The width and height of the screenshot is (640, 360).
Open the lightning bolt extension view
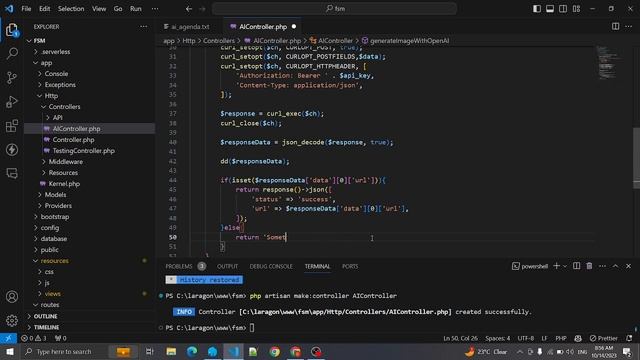click(x=12, y=150)
